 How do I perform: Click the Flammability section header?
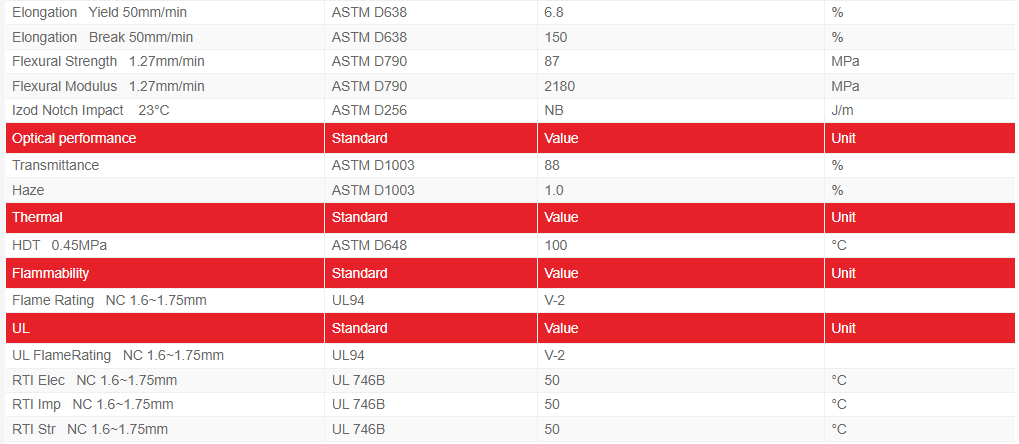[x=50, y=273]
